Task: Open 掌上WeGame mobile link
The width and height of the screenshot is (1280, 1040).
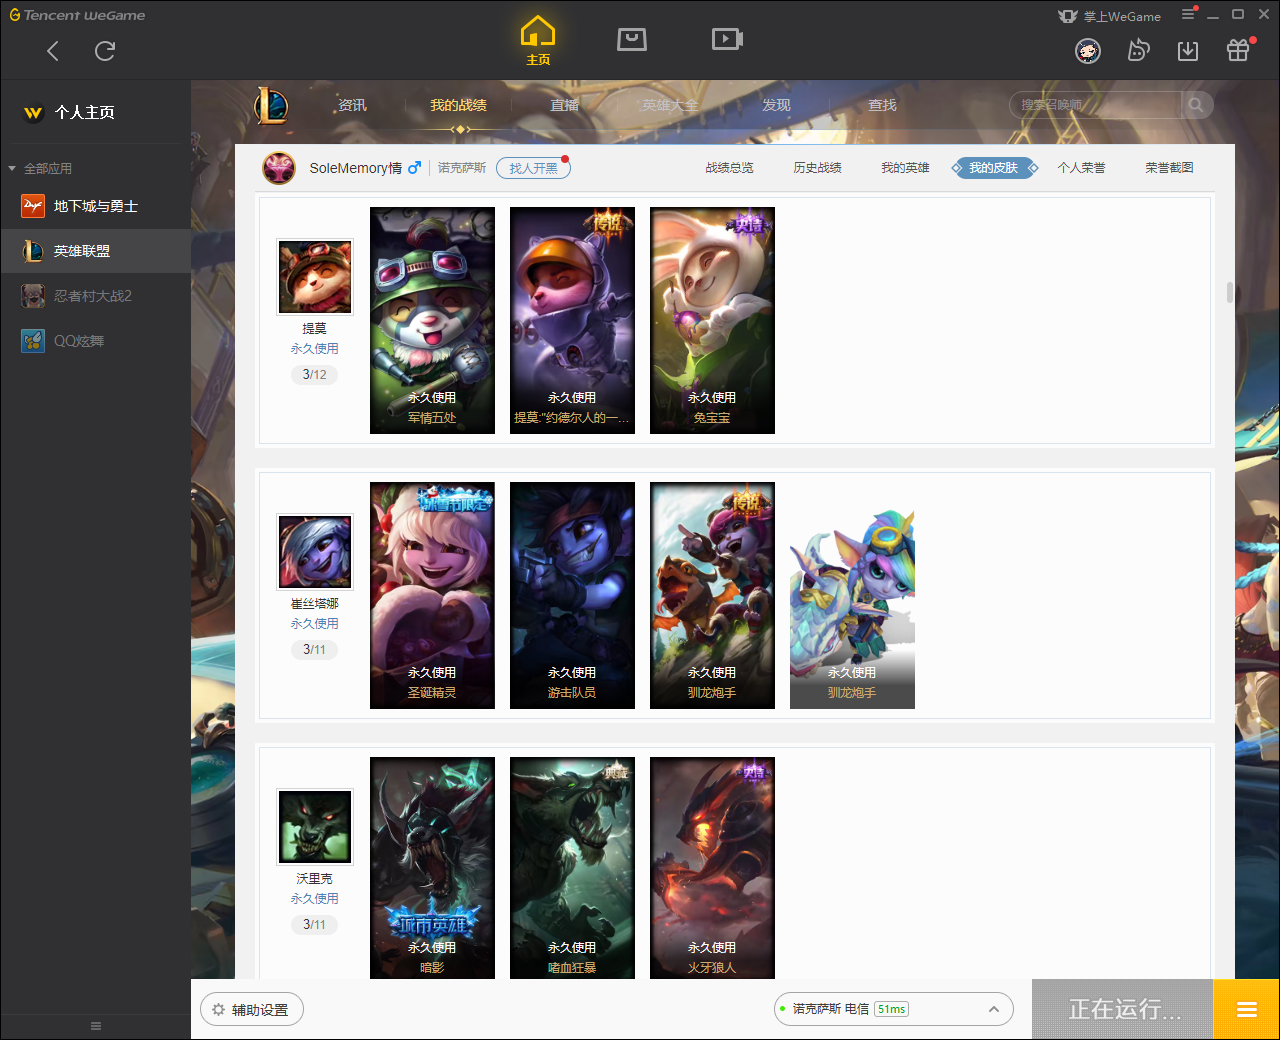Action: click(x=1110, y=16)
